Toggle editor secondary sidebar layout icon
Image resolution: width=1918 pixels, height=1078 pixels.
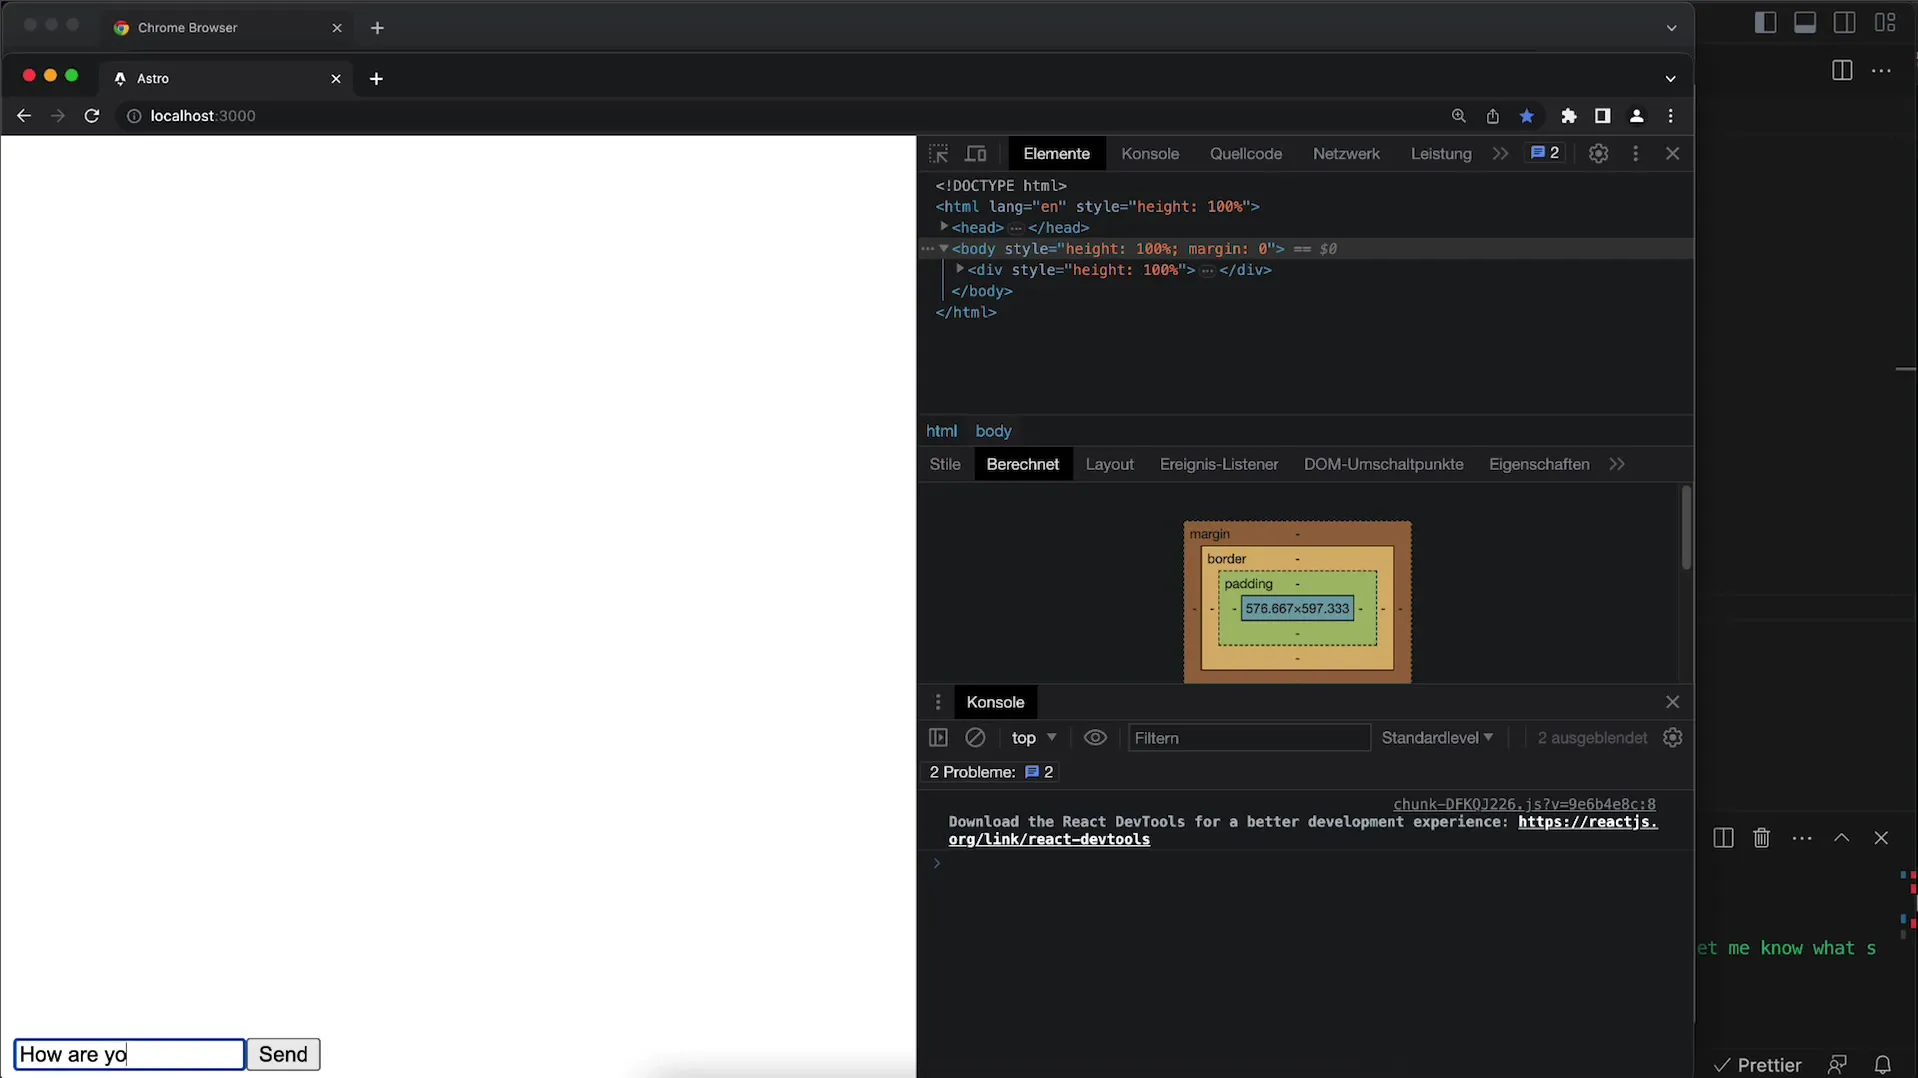1845,23
